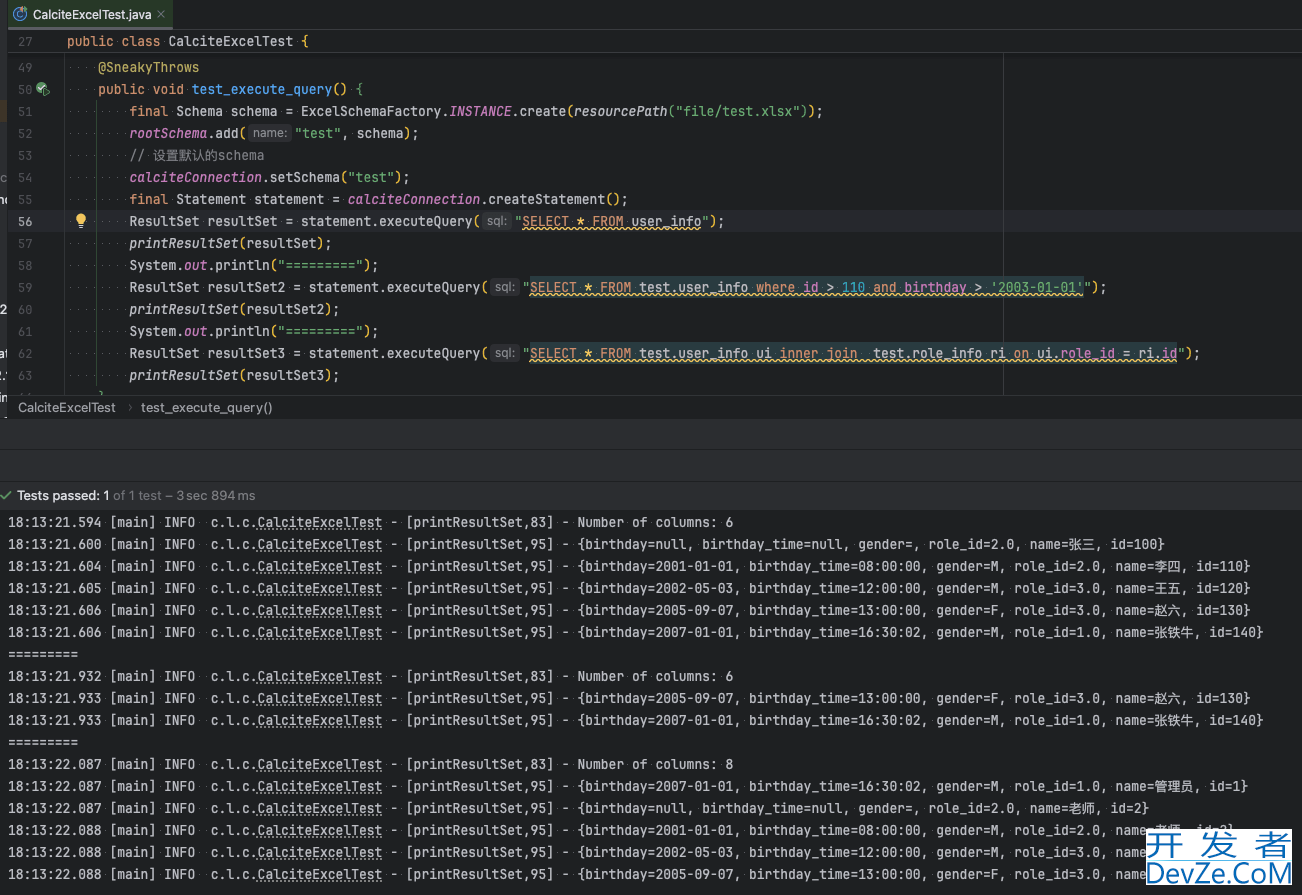Click the 'Number of columns: 8' log line

370,764
